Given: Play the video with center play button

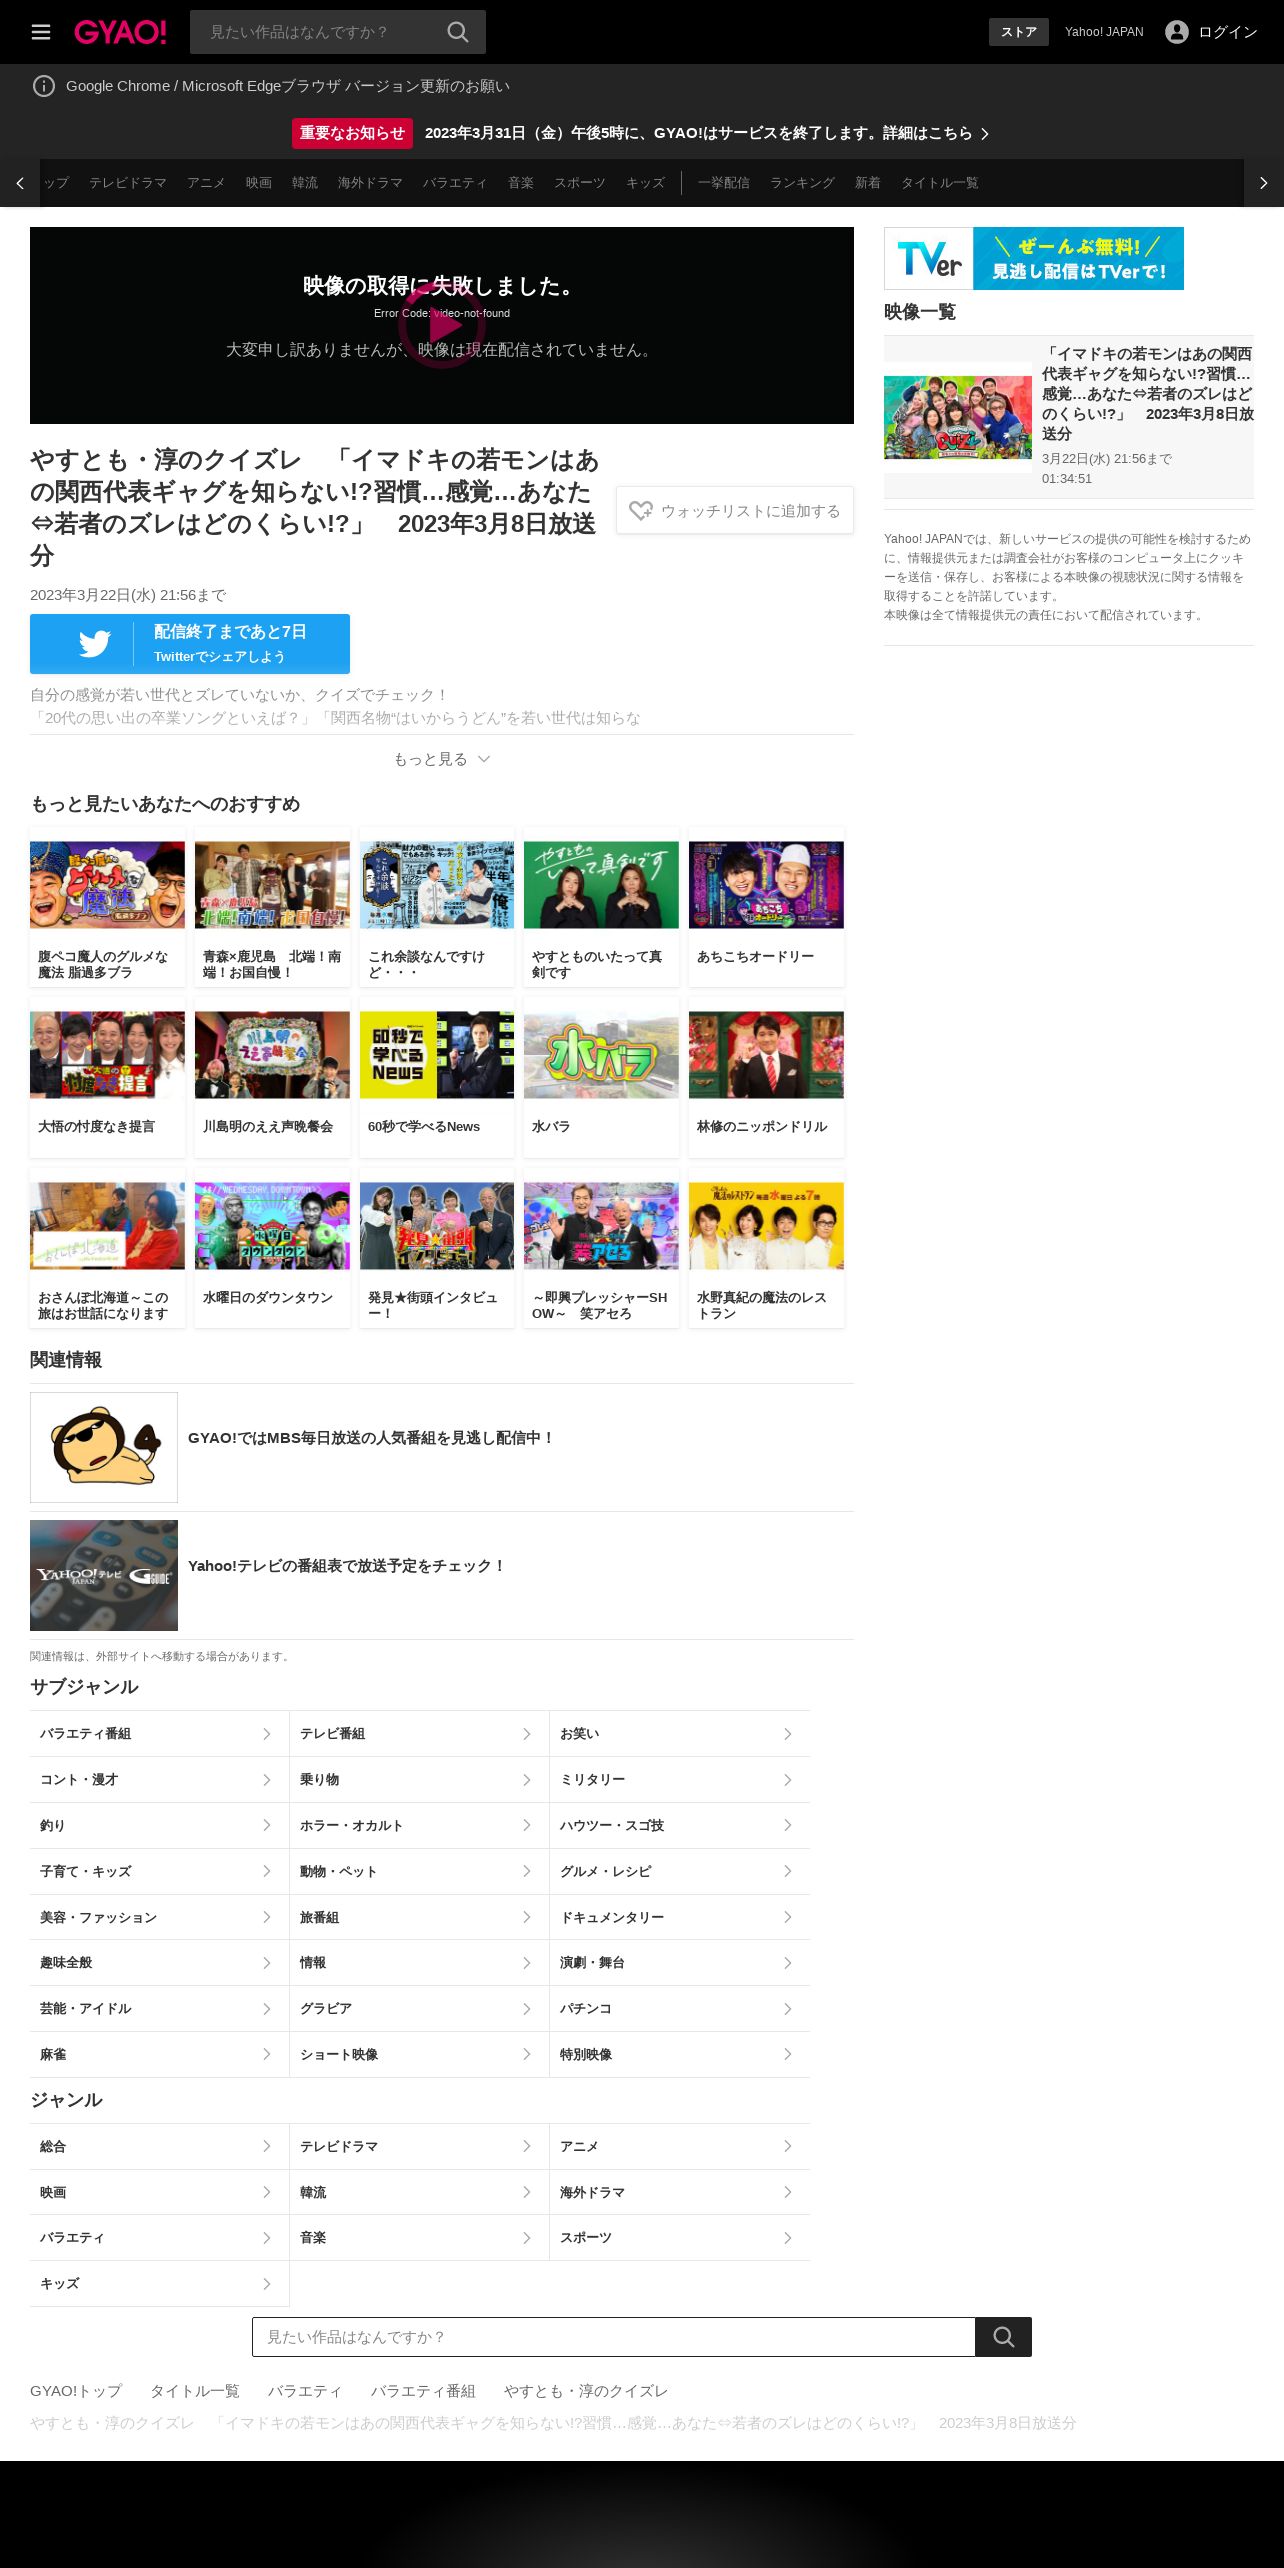Looking at the screenshot, I should coord(442,325).
